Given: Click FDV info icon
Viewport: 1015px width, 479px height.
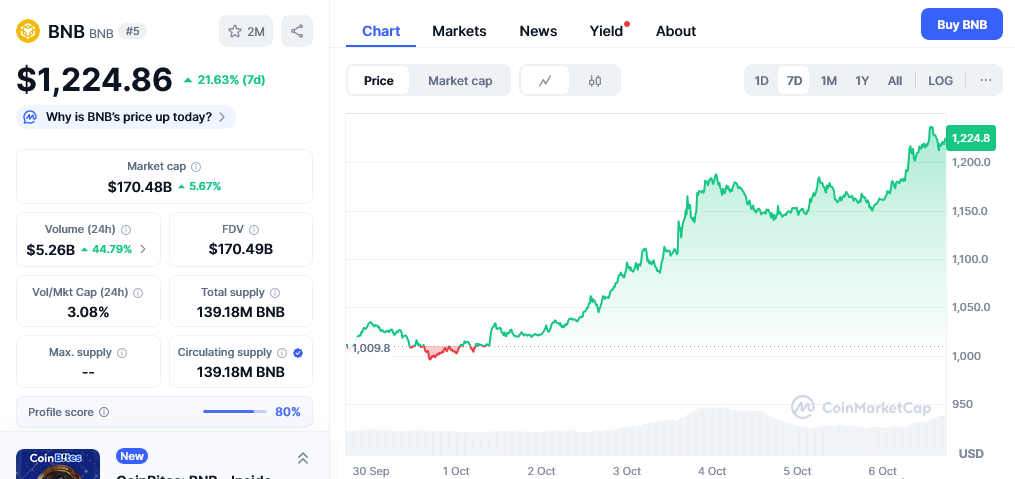Looking at the screenshot, I should (254, 230).
